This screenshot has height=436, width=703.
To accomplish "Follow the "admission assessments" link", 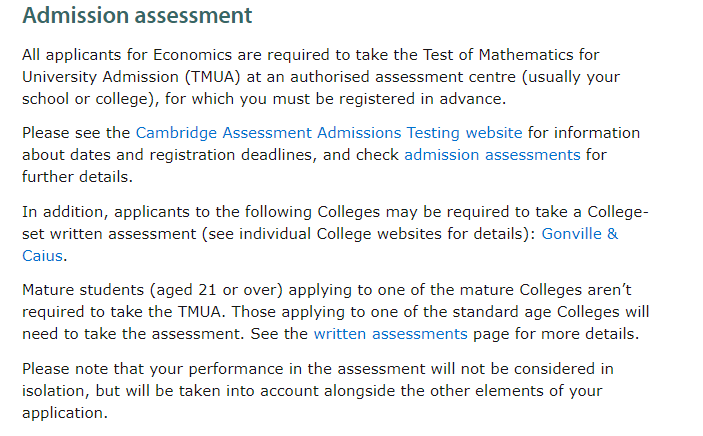I will (x=491, y=155).
